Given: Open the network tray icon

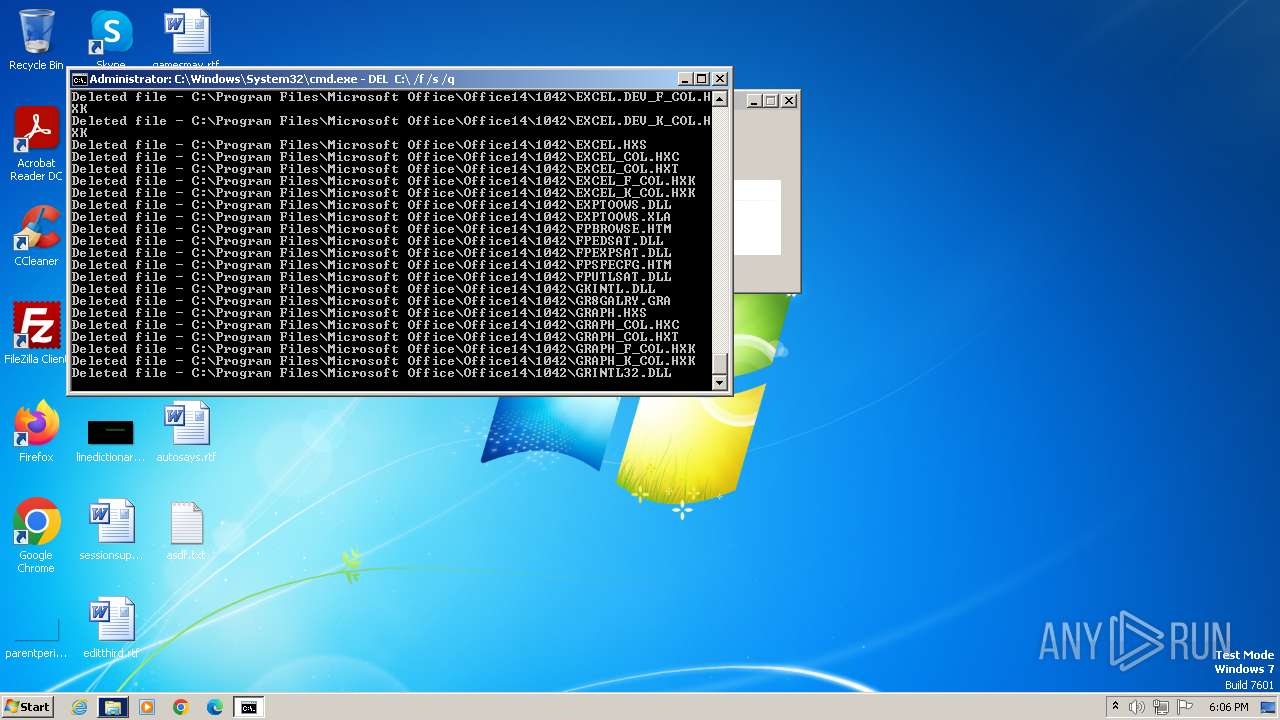Looking at the screenshot, I should coord(1161,707).
